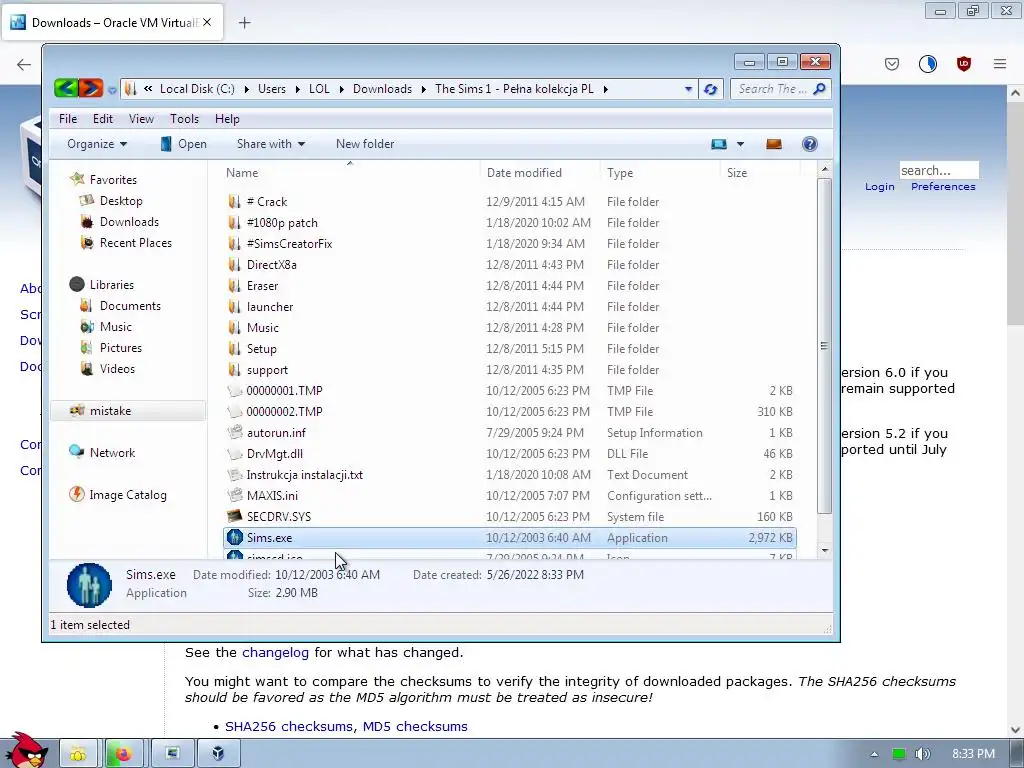Follow the changelog link on the webpage
The width and height of the screenshot is (1024, 768).
pos(276,652)
